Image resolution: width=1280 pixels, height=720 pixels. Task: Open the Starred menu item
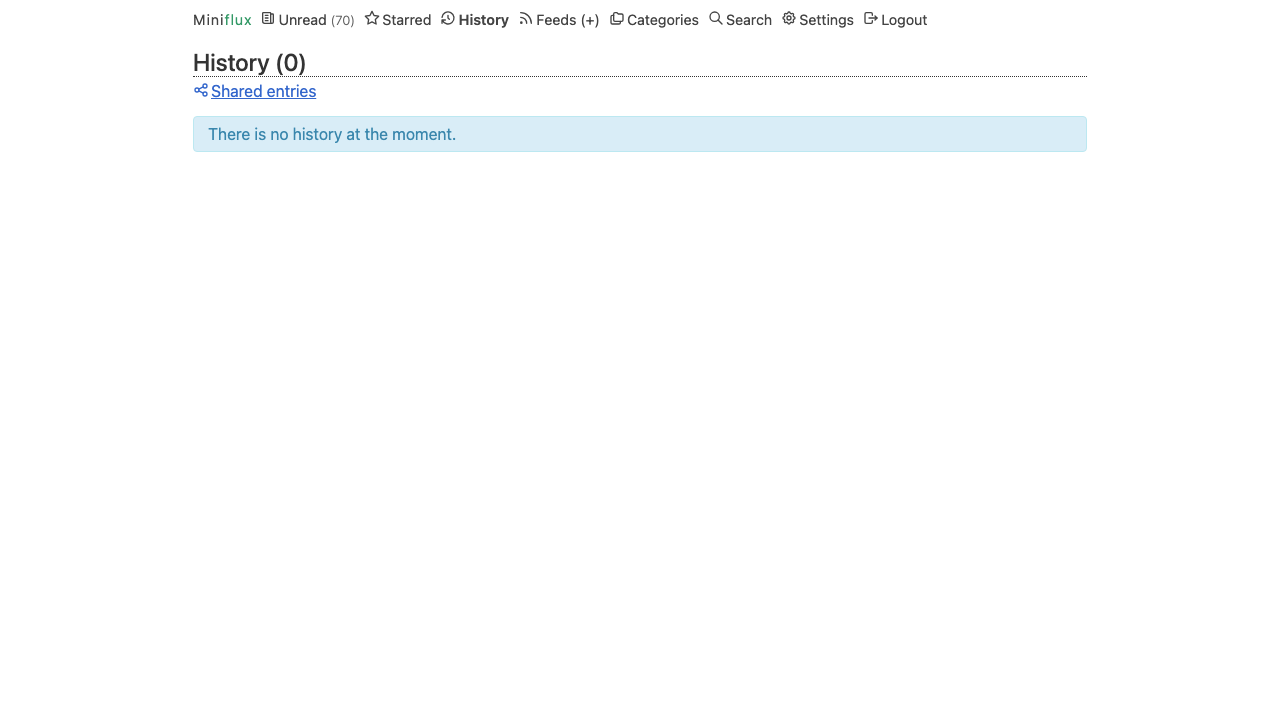coord(407,20)
